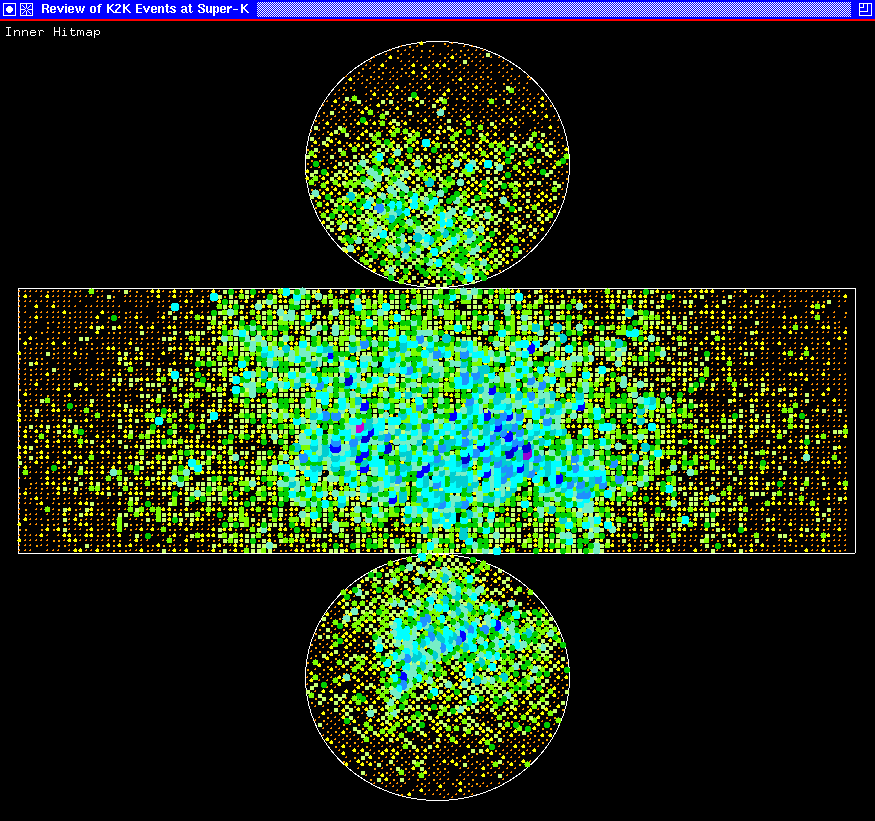Open the window menu icon in title bar
The height and width of the screenshot is (821, 875).
pyautogui.click(x=9, y=9)
